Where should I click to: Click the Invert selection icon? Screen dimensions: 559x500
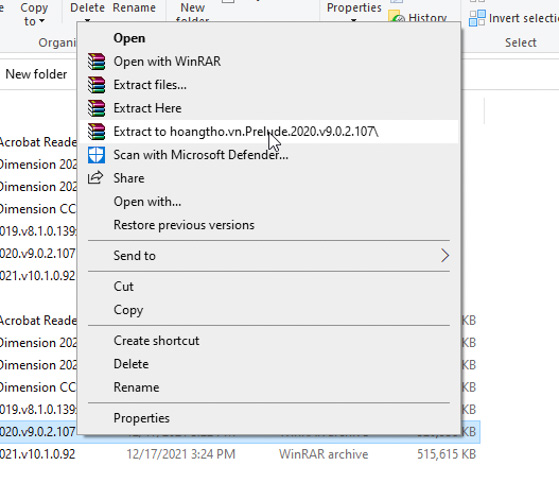(477, 18)
